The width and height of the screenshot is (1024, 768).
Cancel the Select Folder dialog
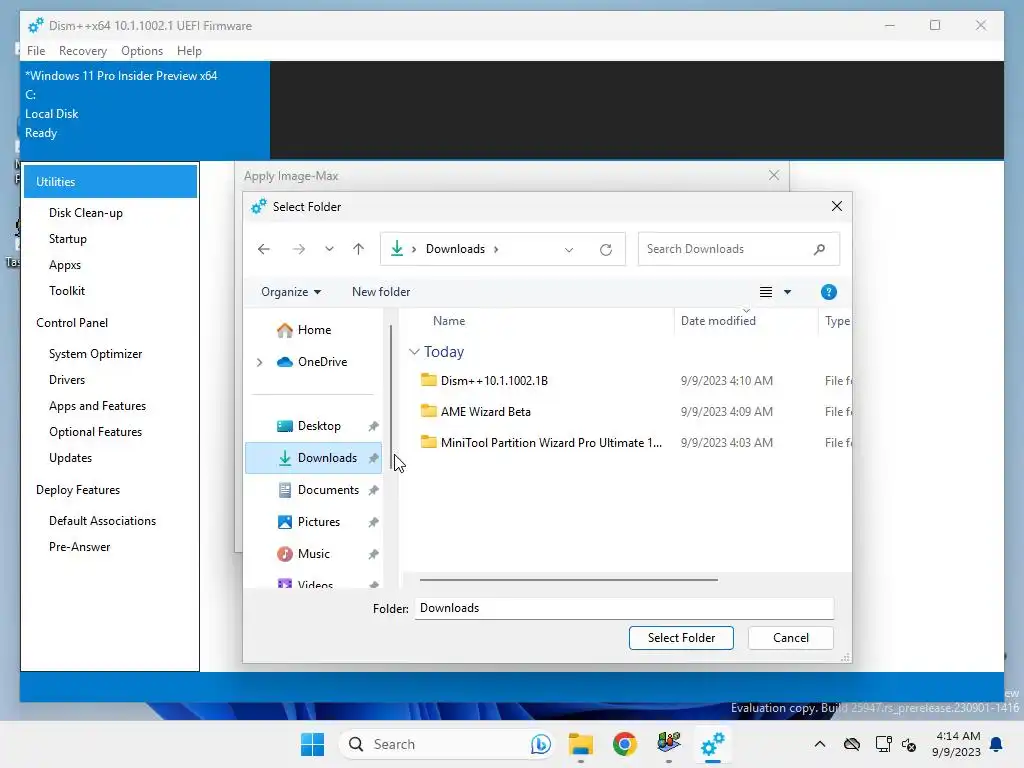click(x=790, y=638)
